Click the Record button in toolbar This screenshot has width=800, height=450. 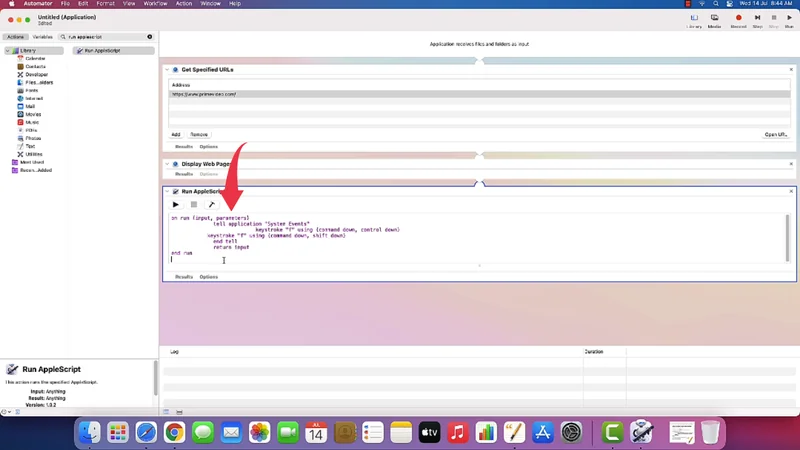point(738,19)
